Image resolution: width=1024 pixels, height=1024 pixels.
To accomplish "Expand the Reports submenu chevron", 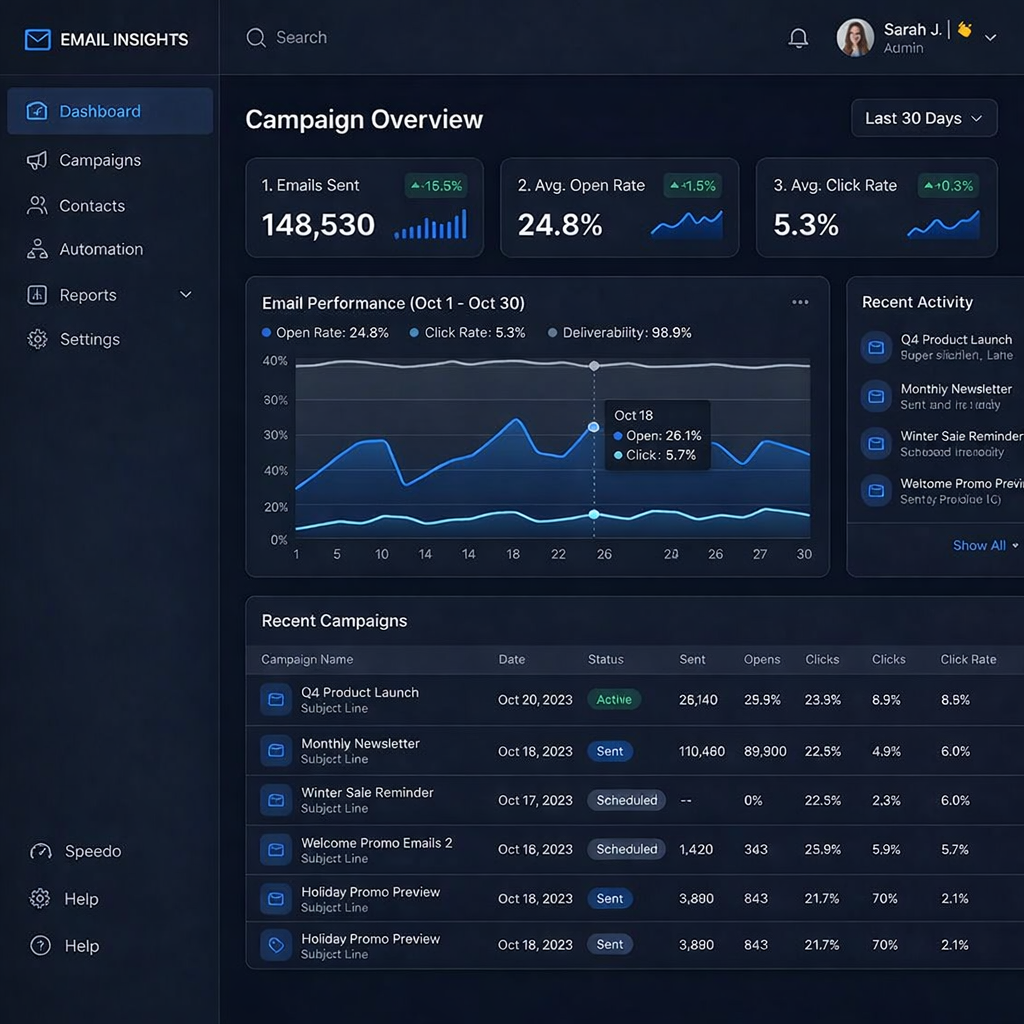I will 185,295.
